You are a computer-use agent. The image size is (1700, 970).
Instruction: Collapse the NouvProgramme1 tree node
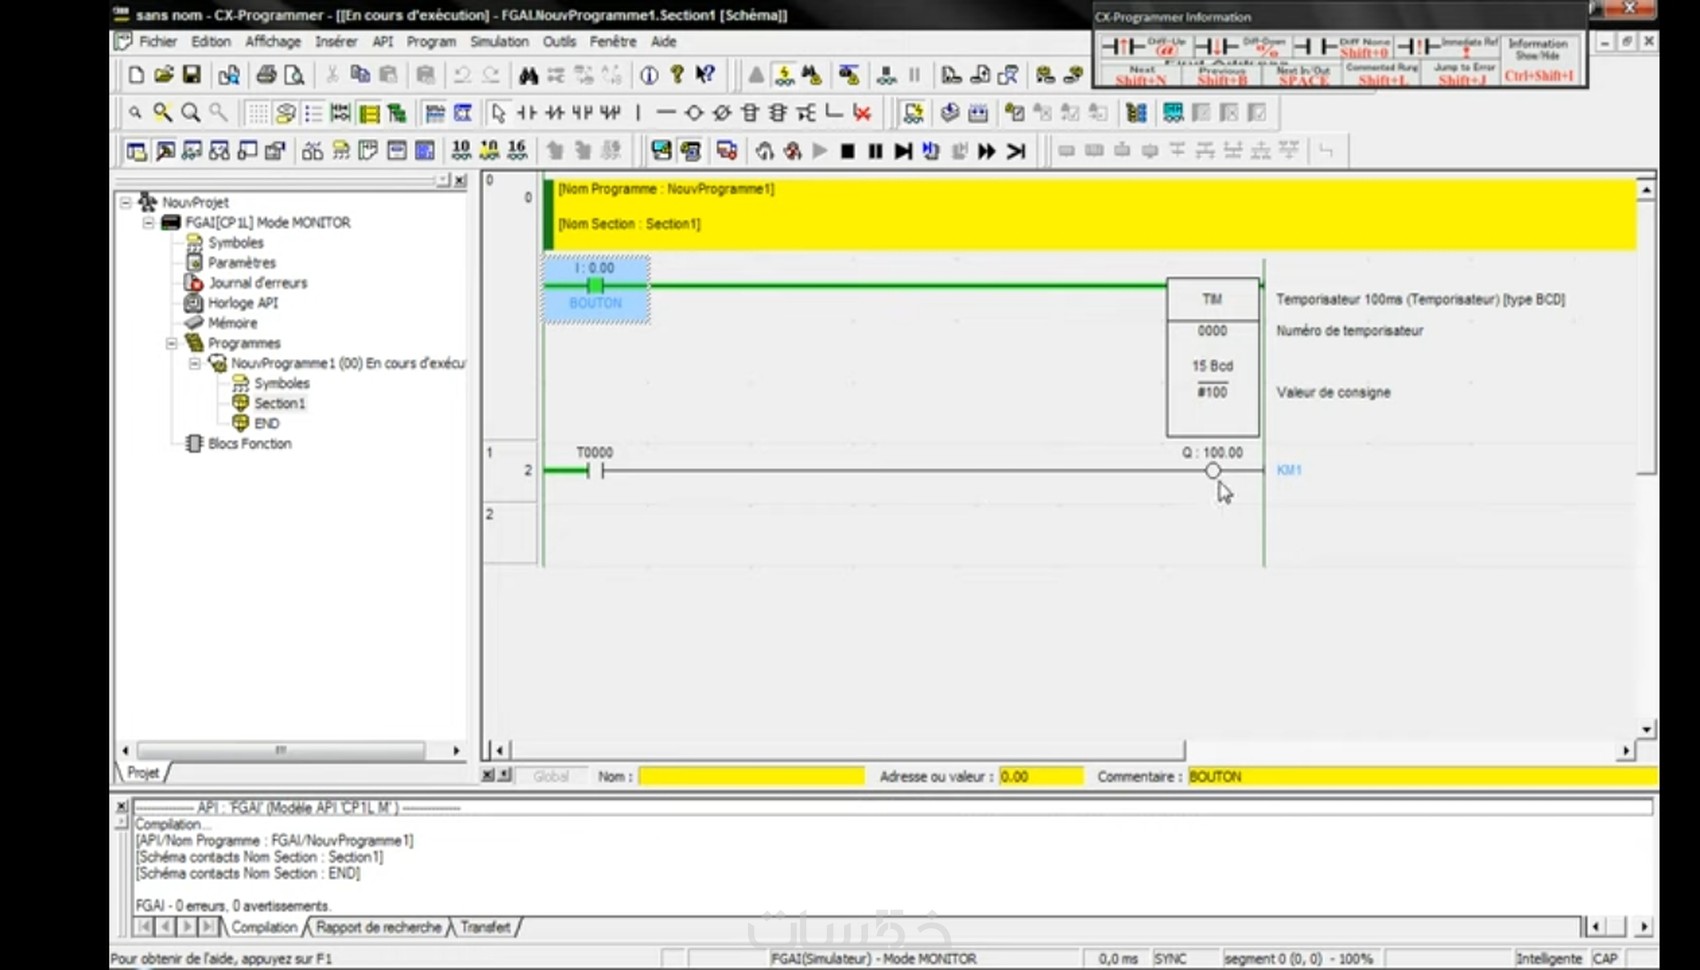(194, 363)
